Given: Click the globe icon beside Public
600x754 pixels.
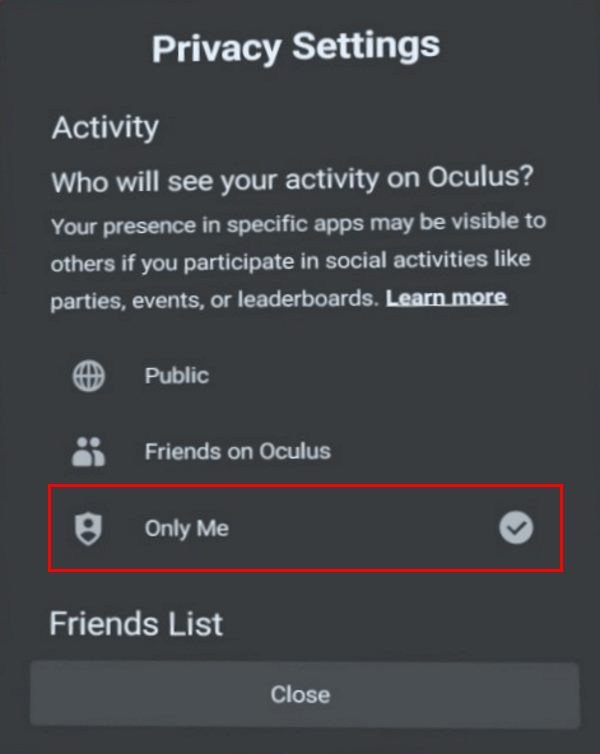Looking at the screenshot, I should click(x=87, y=376).
